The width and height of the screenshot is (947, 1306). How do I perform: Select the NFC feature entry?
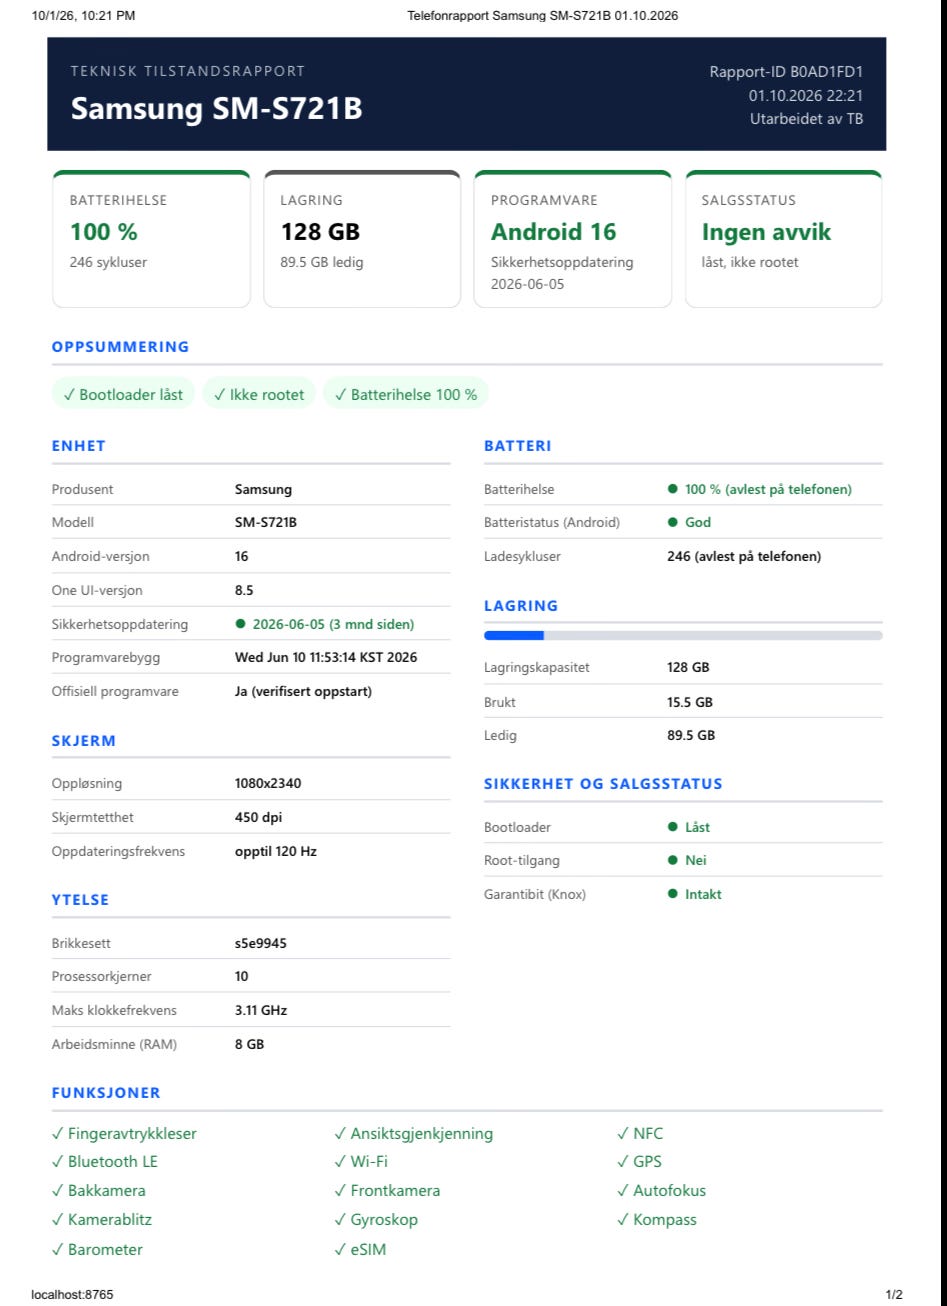coord(640,1134)
